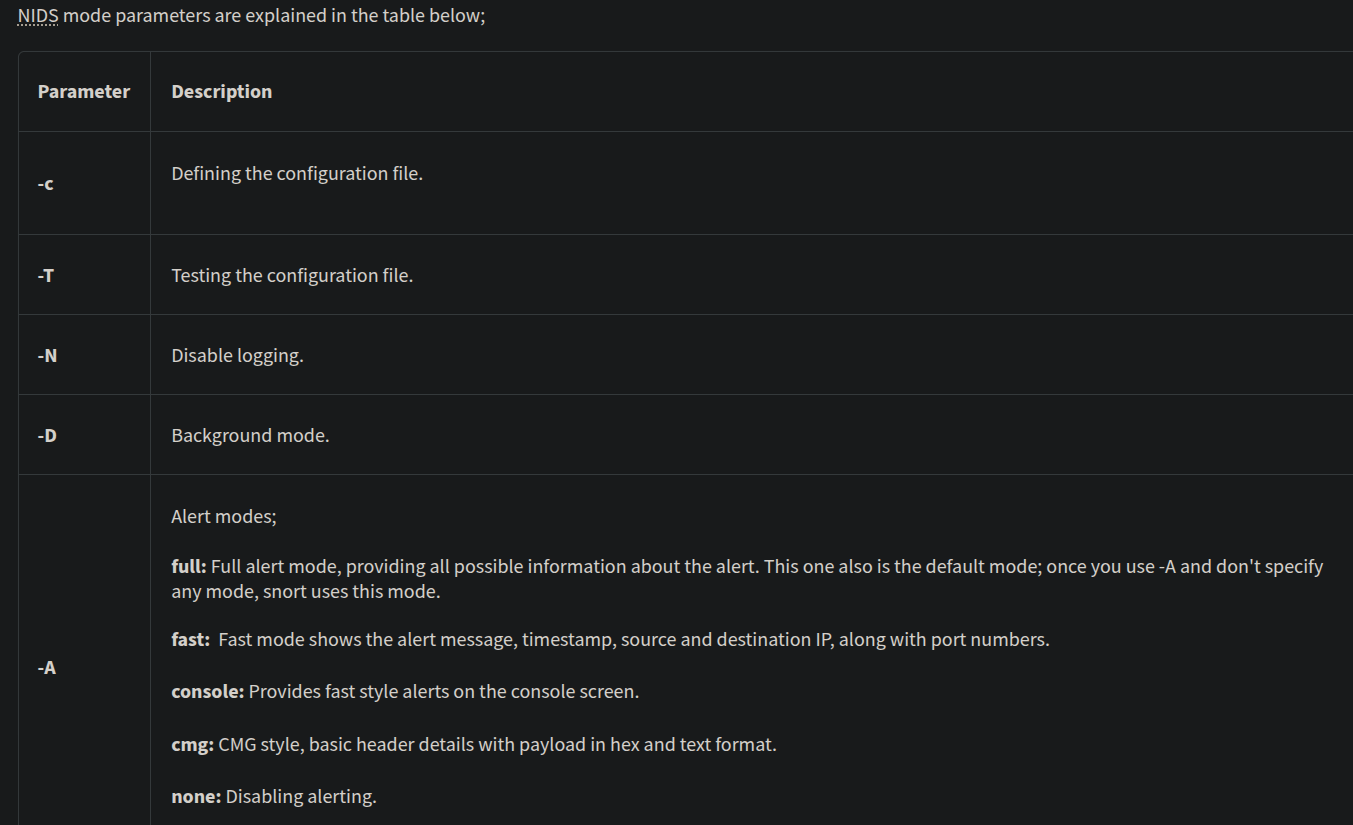This screenshot has width=1353, height=825.
Task: Click the underlined NIDS abbreviation
Action: click(38, 17)
